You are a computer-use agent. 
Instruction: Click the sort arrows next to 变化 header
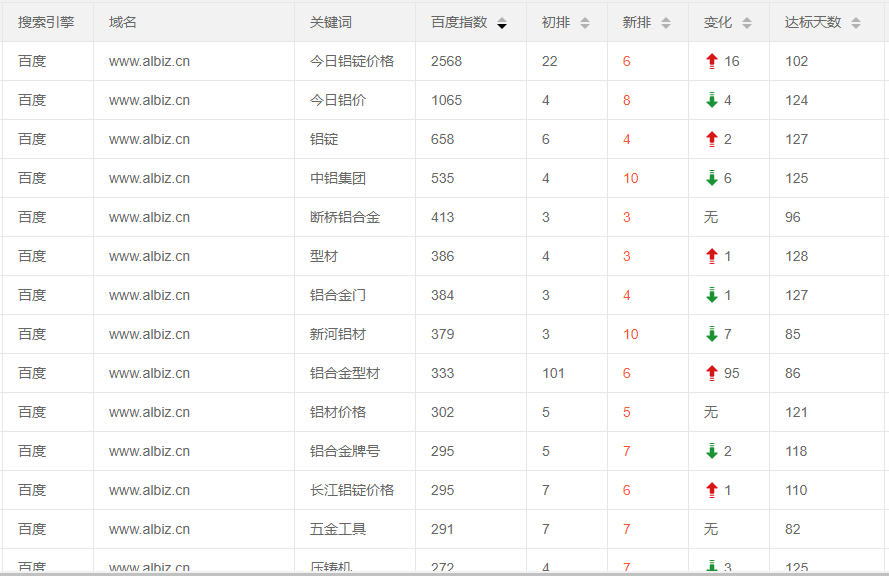[747, 23]
